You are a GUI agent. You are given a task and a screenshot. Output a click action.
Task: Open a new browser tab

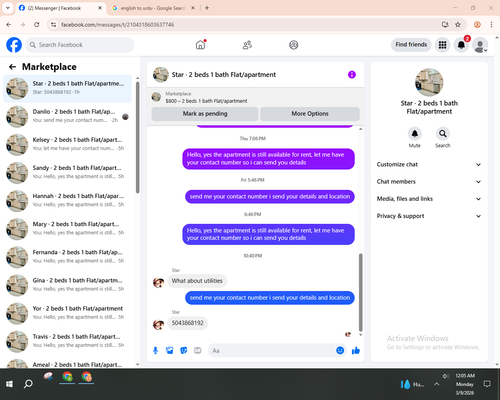click(x=207, y=8)
